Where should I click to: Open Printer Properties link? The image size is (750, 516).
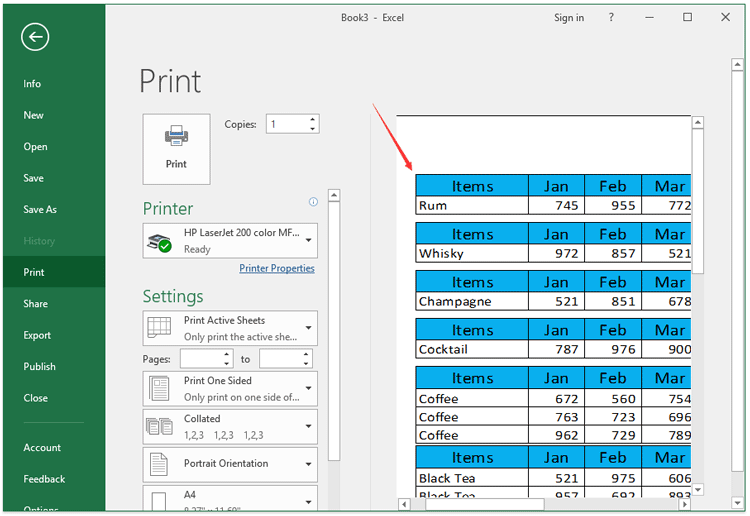277,268
